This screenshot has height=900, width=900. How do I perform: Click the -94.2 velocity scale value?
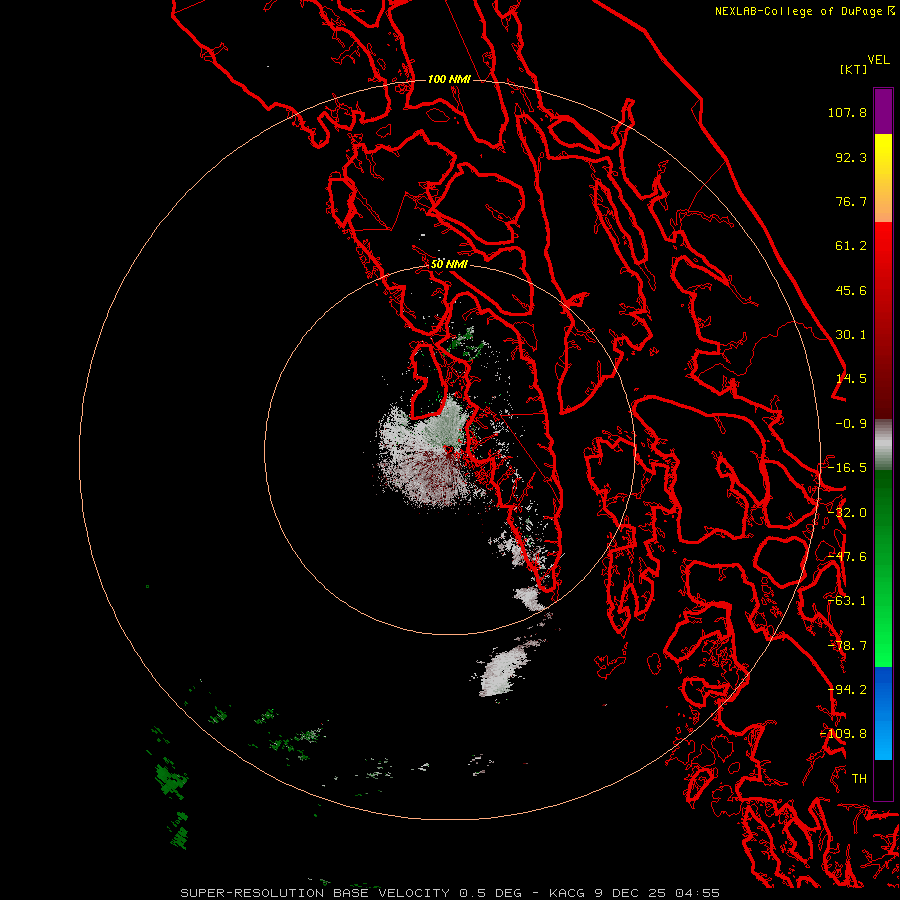pyautogui.click(x=847, y=690)
